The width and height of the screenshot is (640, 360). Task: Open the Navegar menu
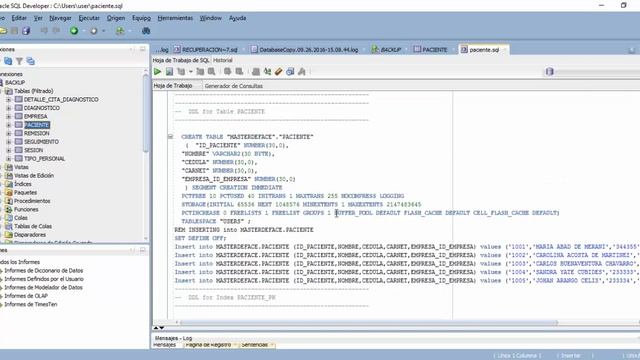click(60, 18)
